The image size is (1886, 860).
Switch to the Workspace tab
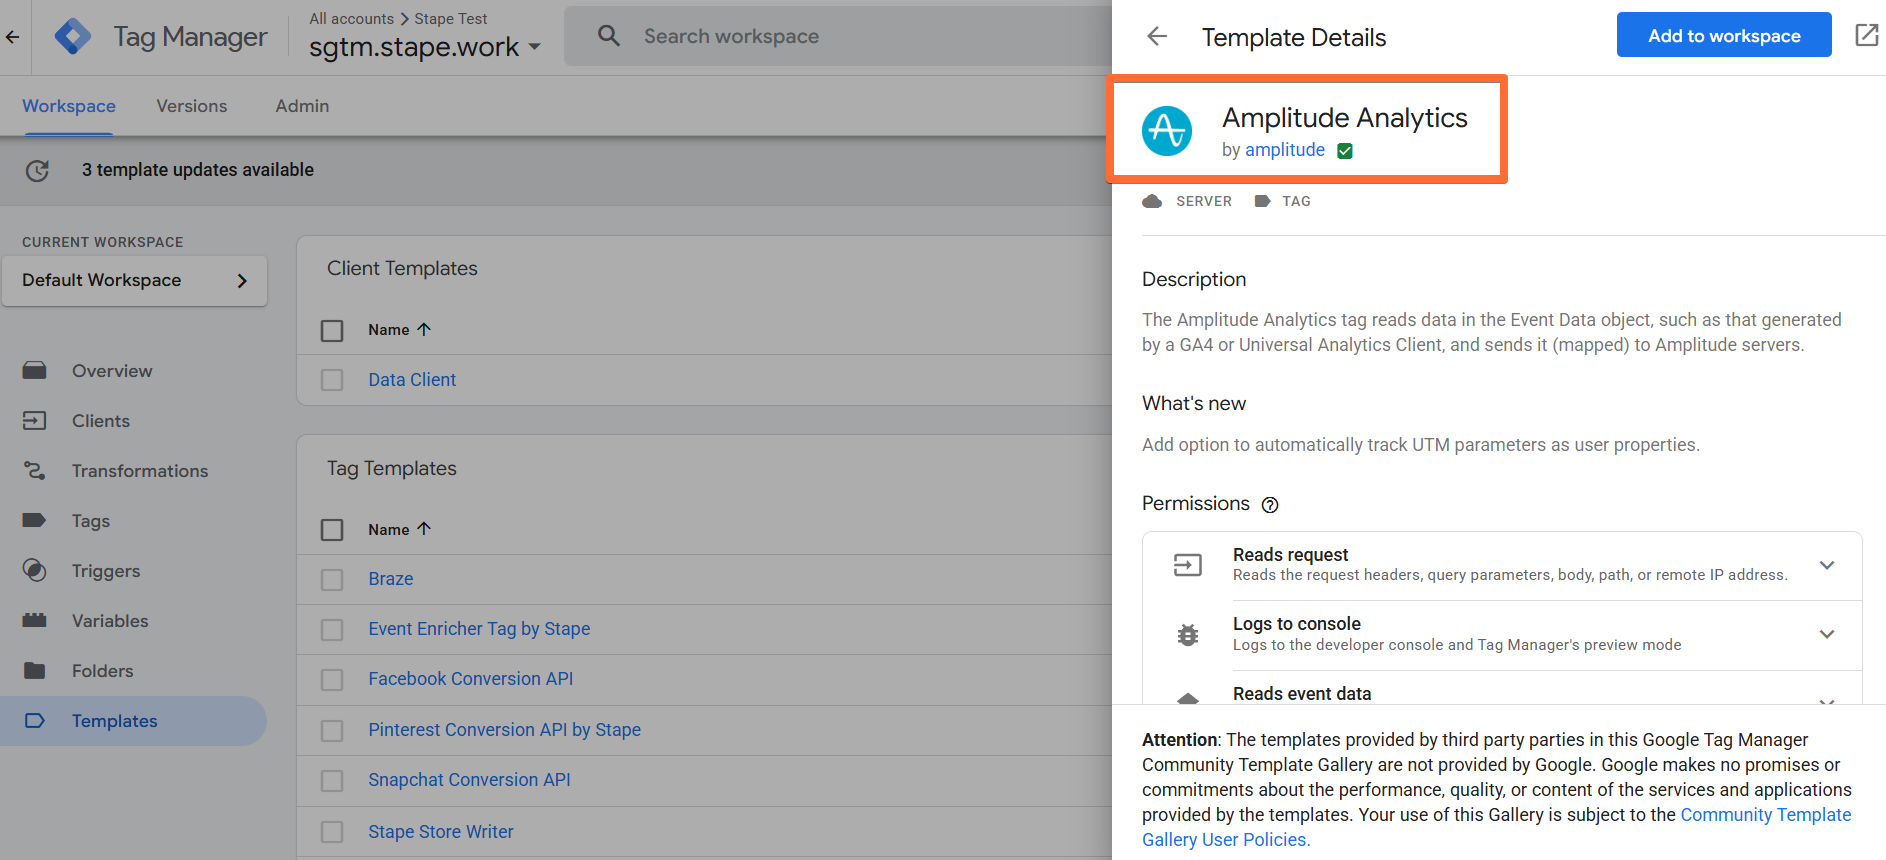tap(69, 106)
